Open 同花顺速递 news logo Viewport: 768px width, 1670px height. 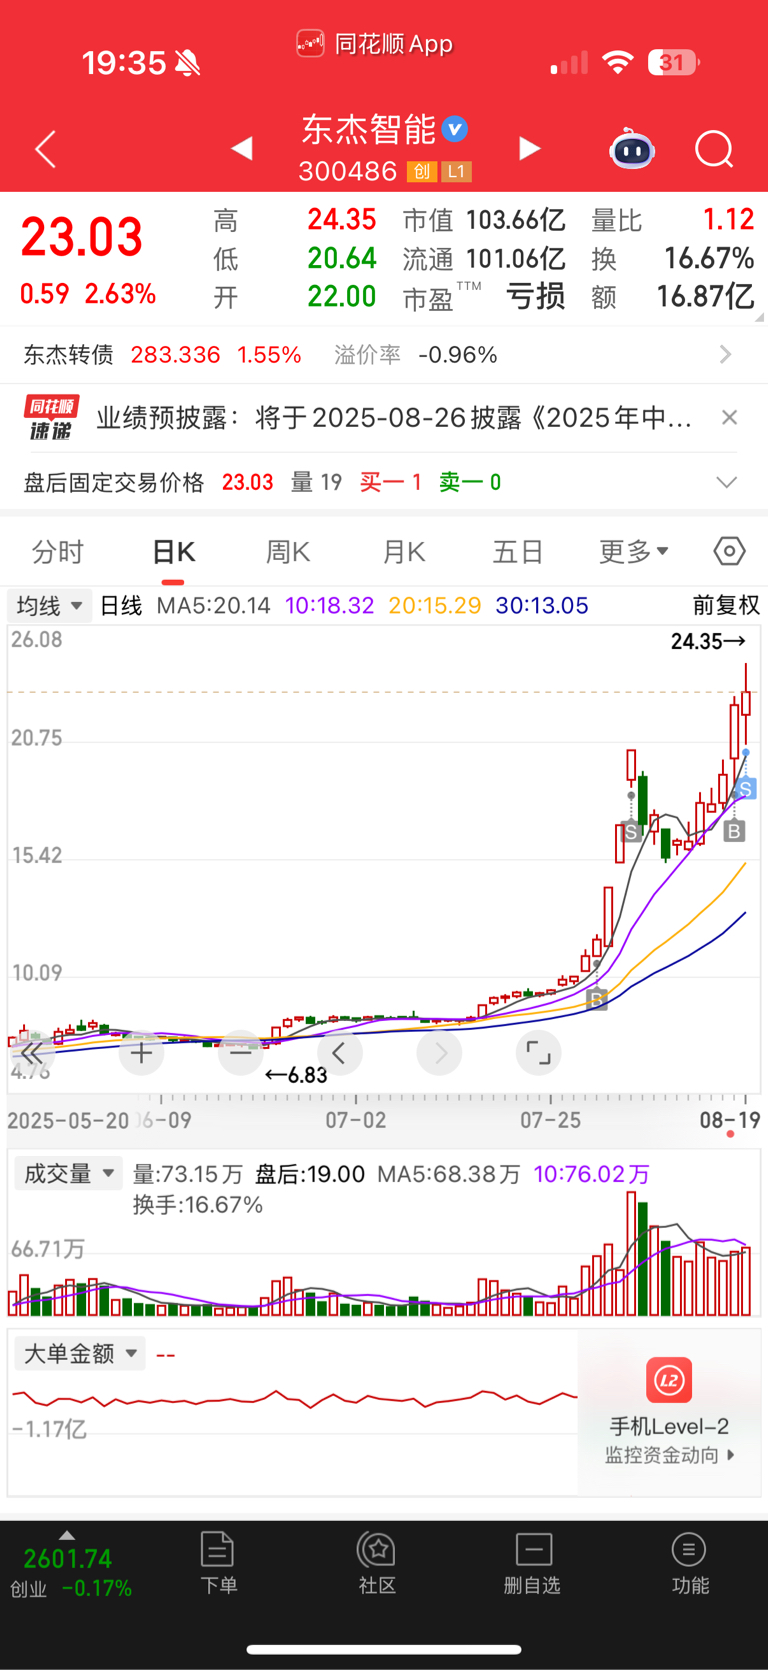pos(51,417)
